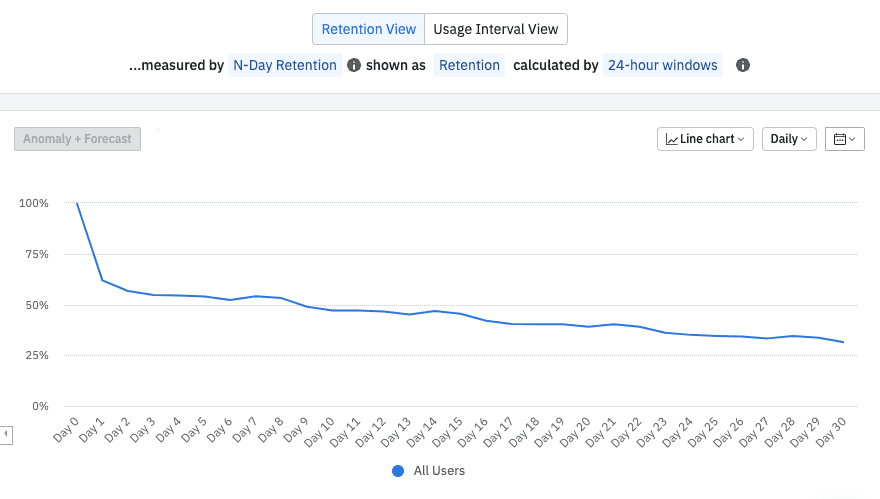Open the calendar date picker icon
This screenshot has width=880, height=499.
(x=844, y=139)
